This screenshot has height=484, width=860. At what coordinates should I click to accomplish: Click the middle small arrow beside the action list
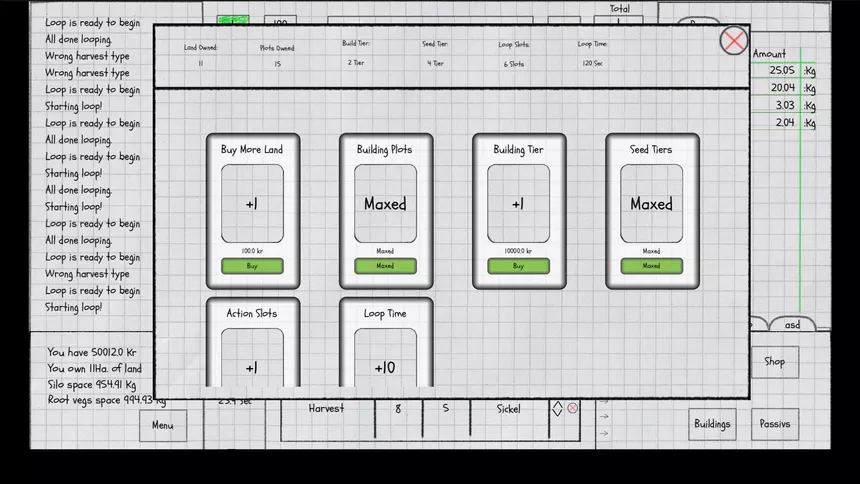click(604, 417)
